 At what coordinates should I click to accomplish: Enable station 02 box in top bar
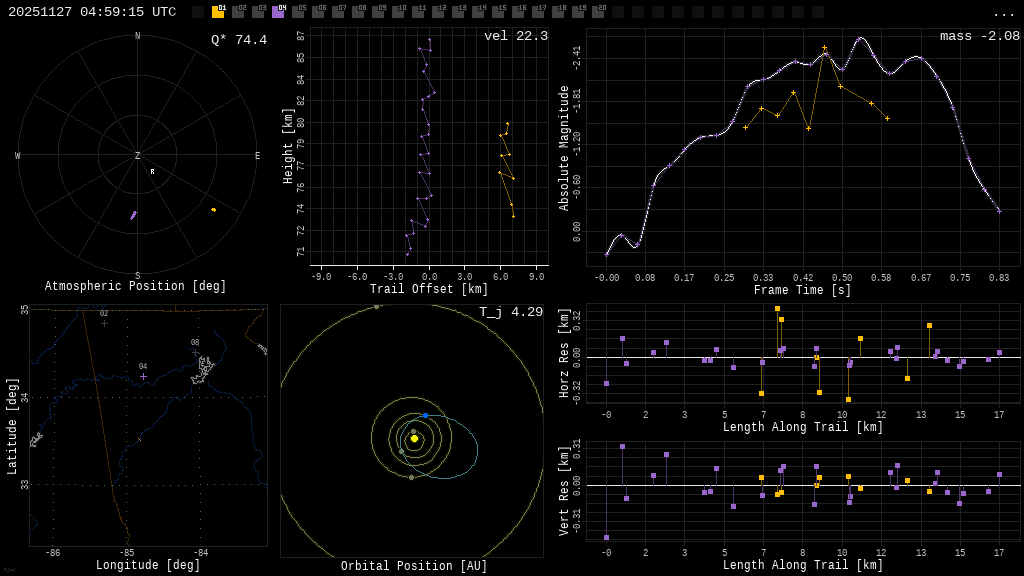click(x=238, y=12)
